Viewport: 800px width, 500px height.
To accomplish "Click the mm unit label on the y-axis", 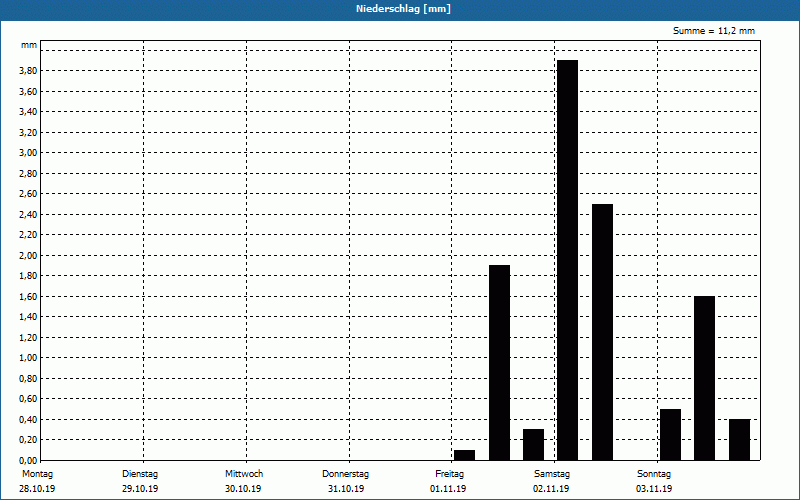I will click(x=29, y=45).
